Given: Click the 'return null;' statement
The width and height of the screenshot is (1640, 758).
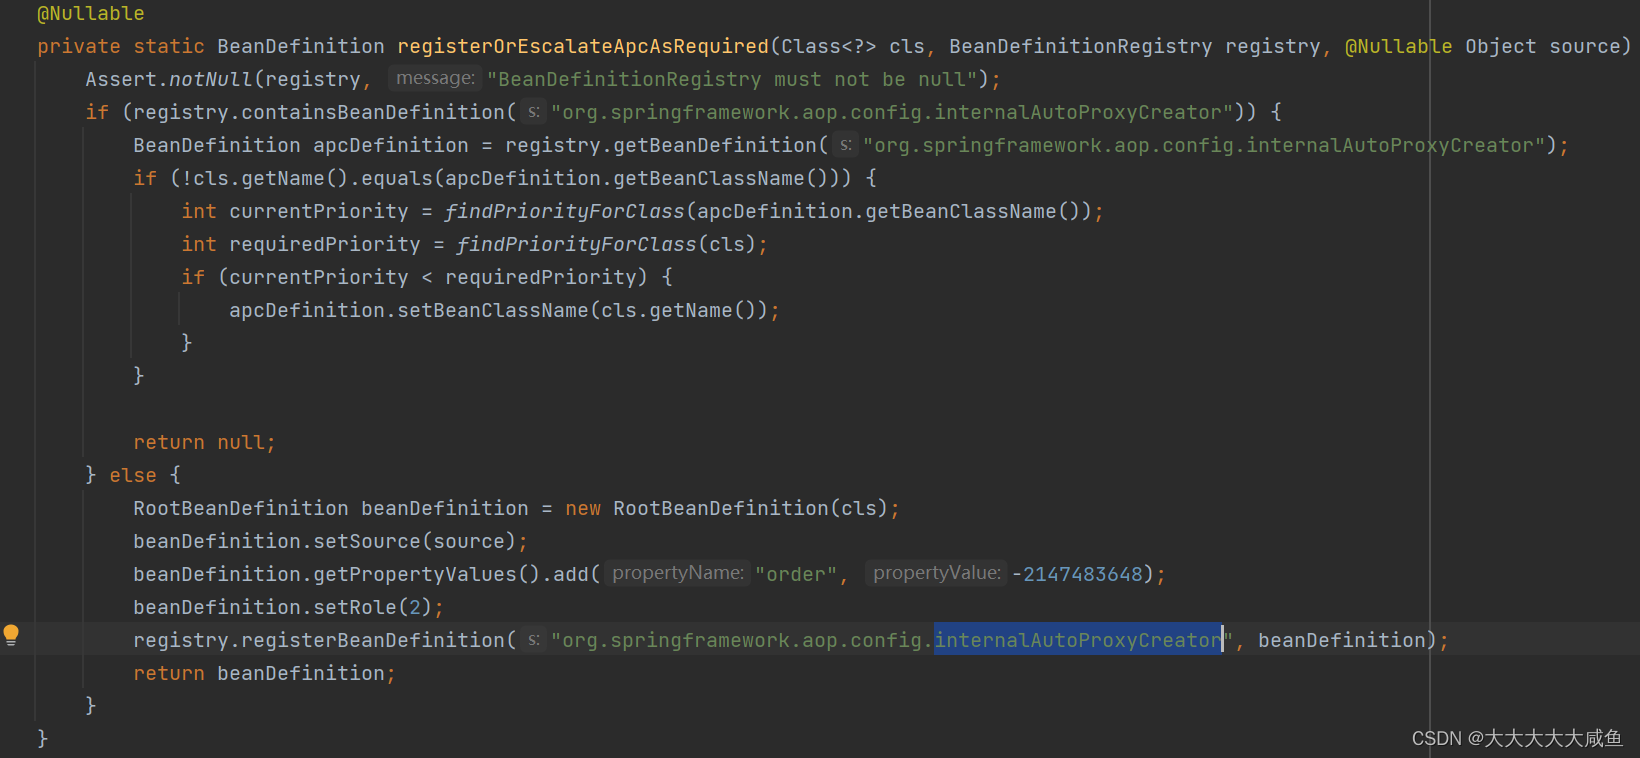Looking at the screenshot, I should [x=204, y=443].
